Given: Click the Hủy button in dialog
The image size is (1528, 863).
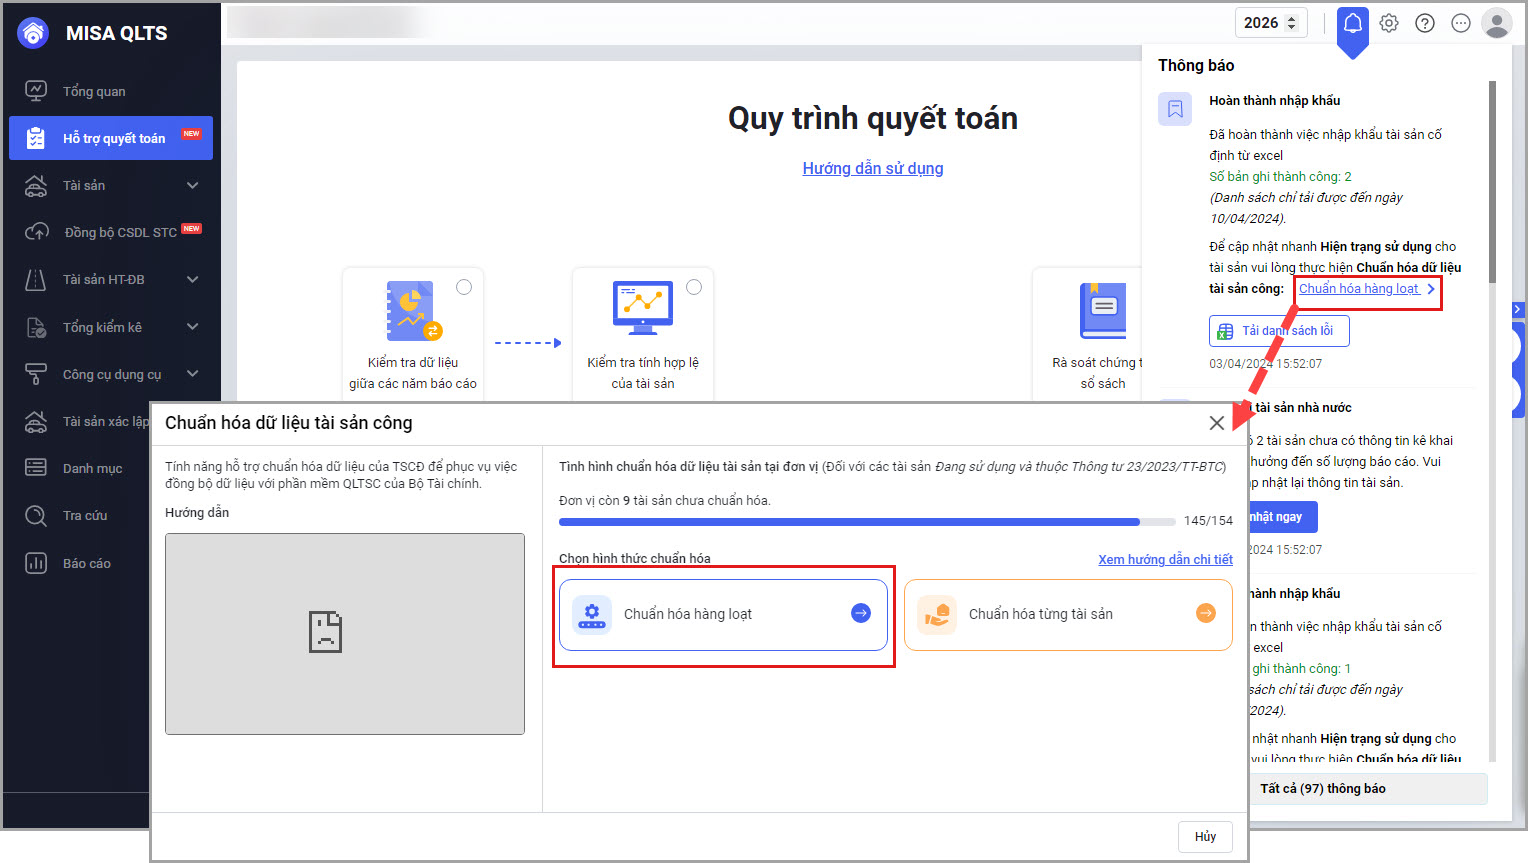Looking at the screenshot, I should coord(1205,837).
